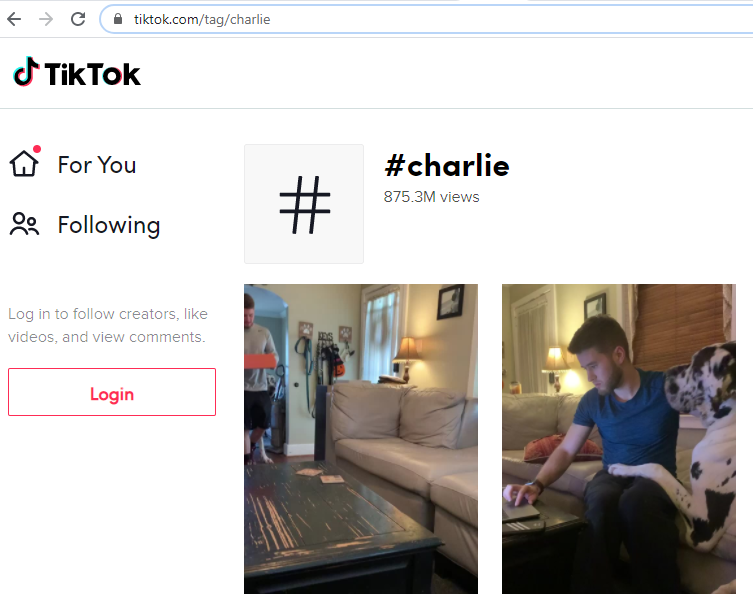Click the Following people icon

[x=24, y=224]
